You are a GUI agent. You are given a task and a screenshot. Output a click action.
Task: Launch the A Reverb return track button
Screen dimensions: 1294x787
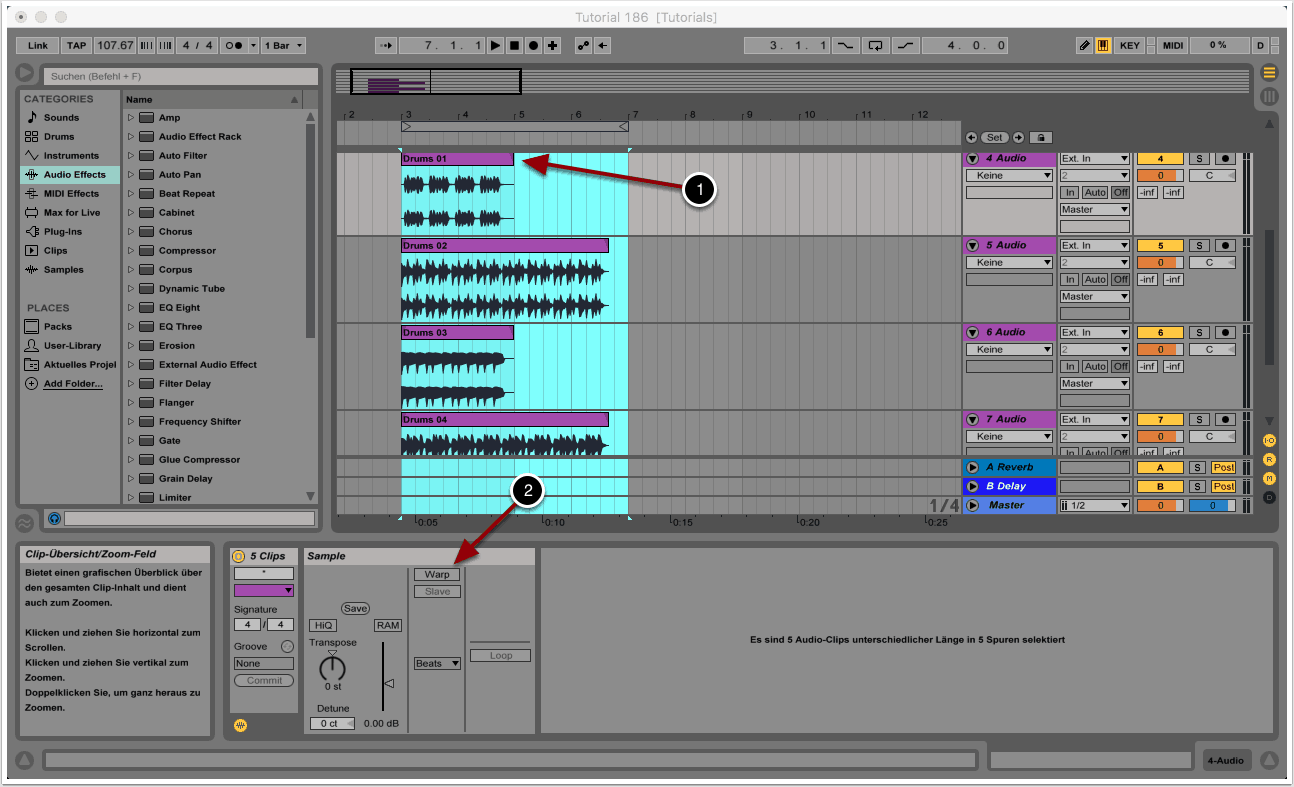(x=972, y=468)
